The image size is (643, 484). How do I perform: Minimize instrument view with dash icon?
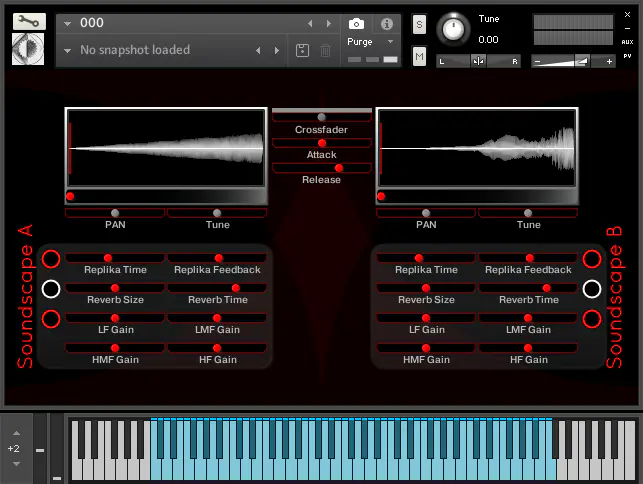tap(627, 28)
